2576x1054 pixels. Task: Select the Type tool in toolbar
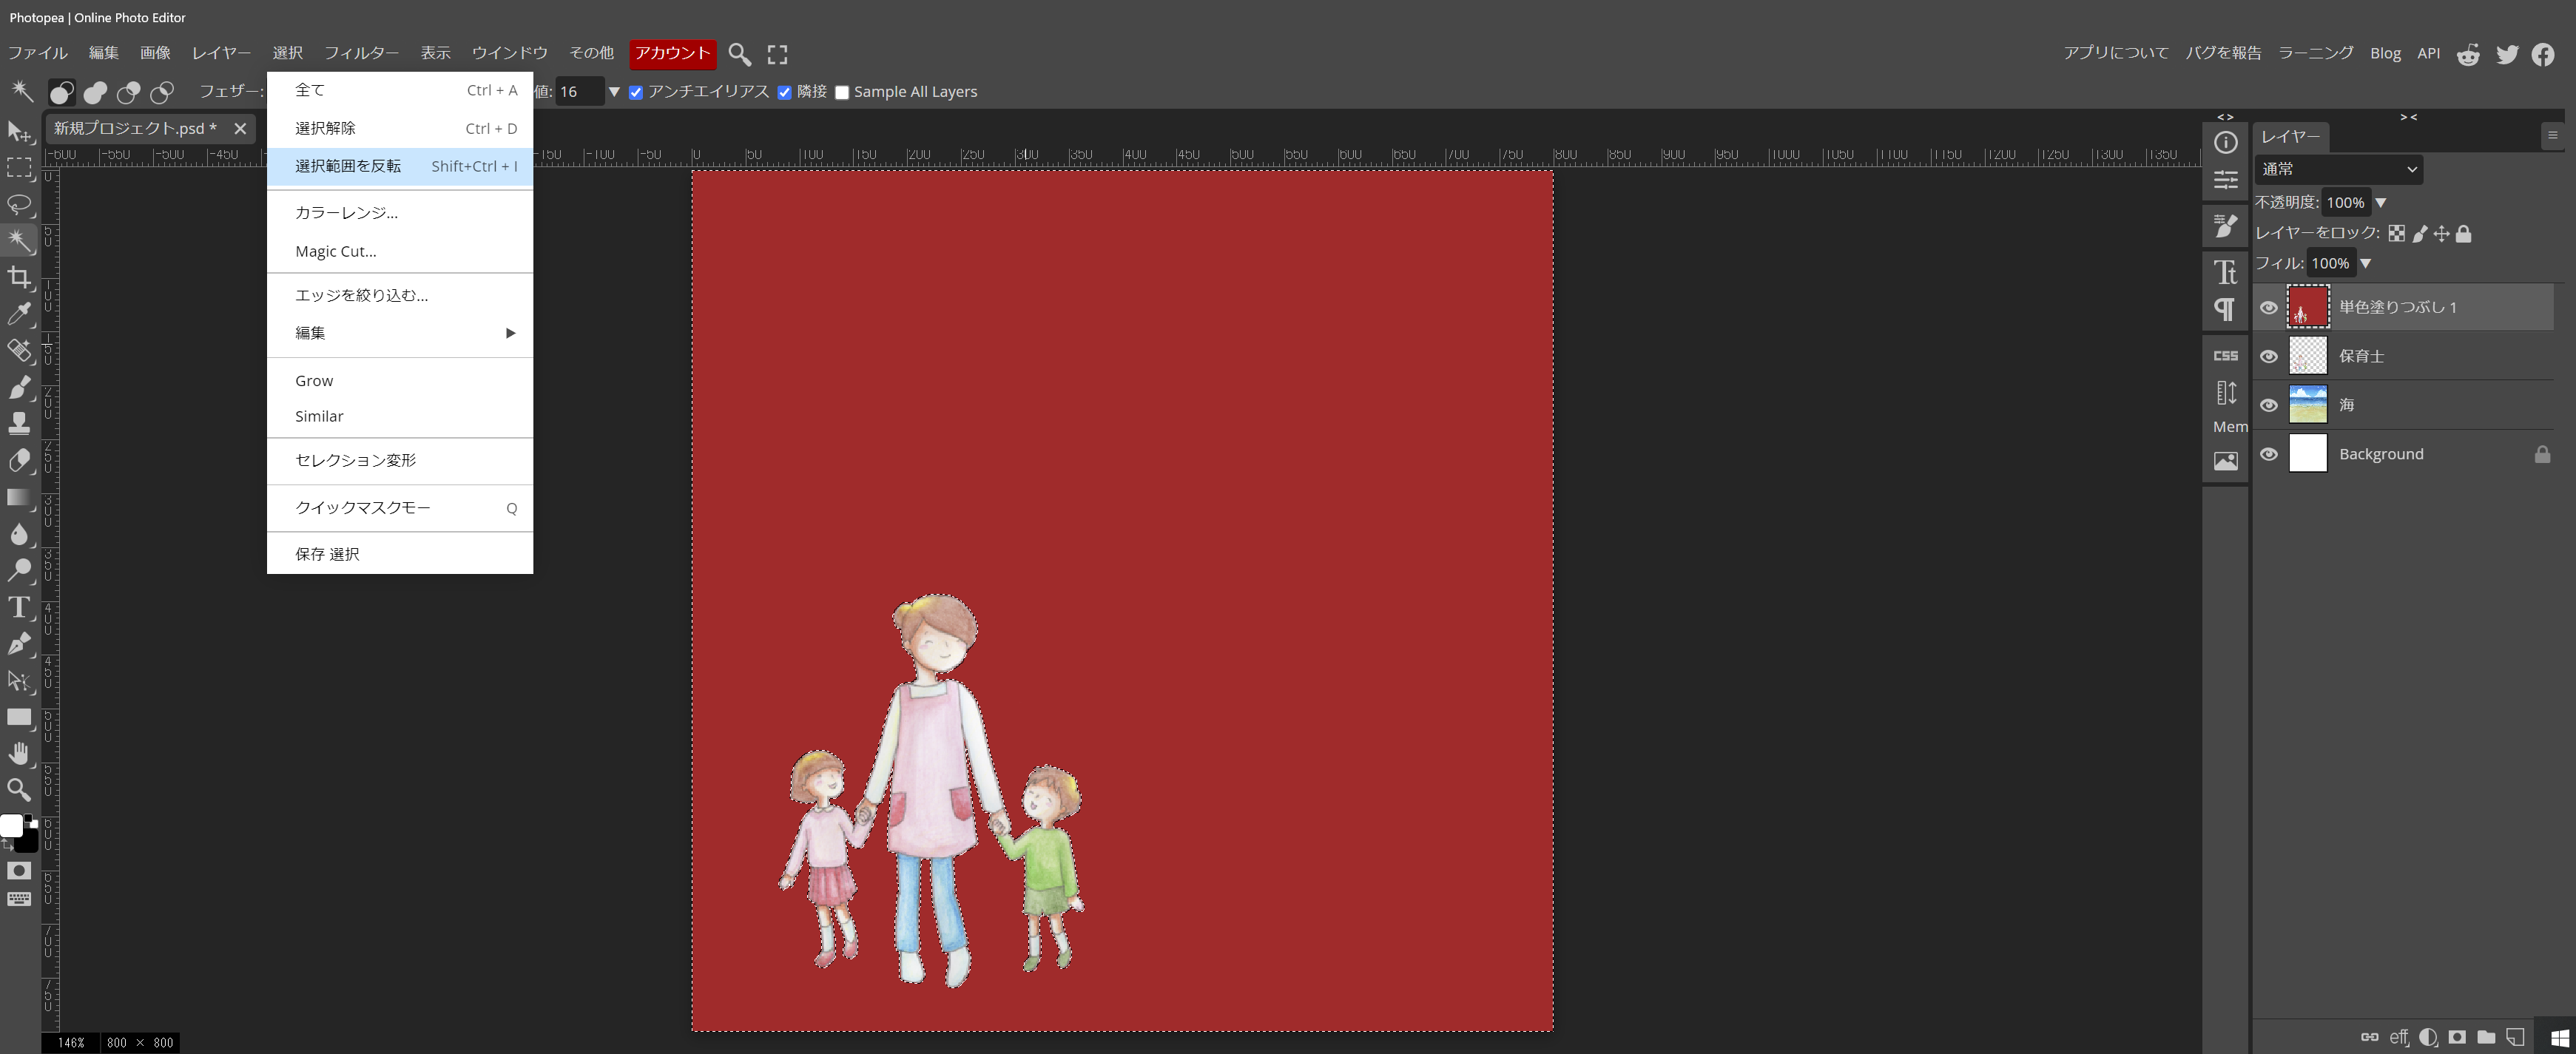tap(19, 607)
